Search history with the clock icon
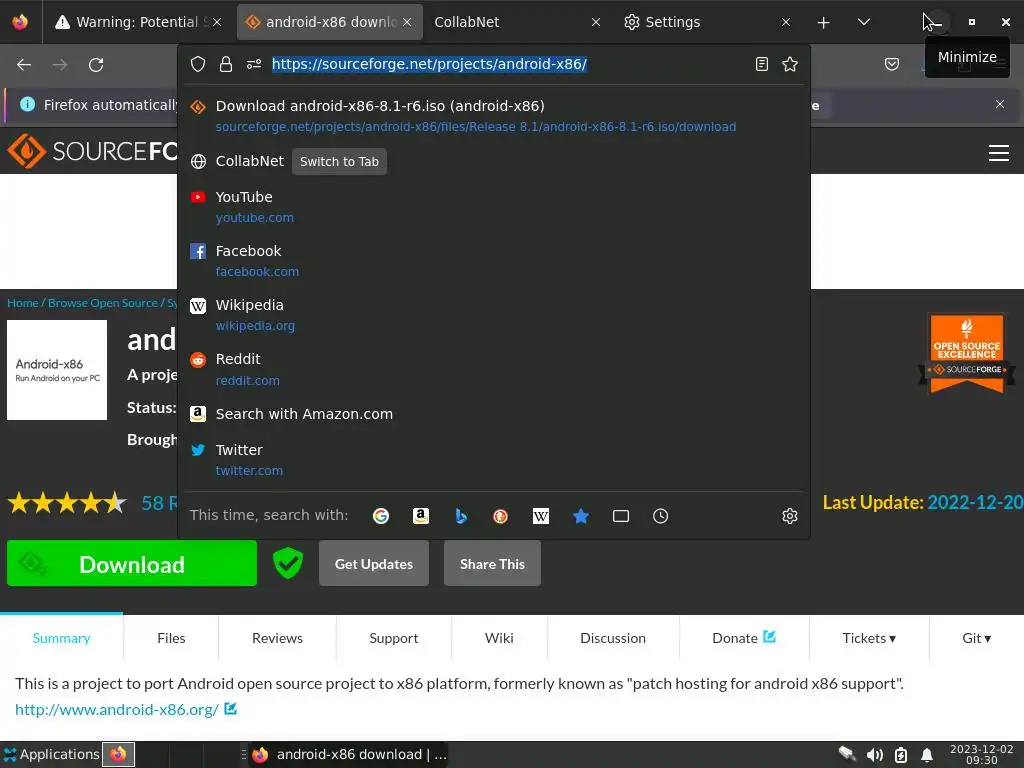This screenshot has width=1024, height=768. 660,516
